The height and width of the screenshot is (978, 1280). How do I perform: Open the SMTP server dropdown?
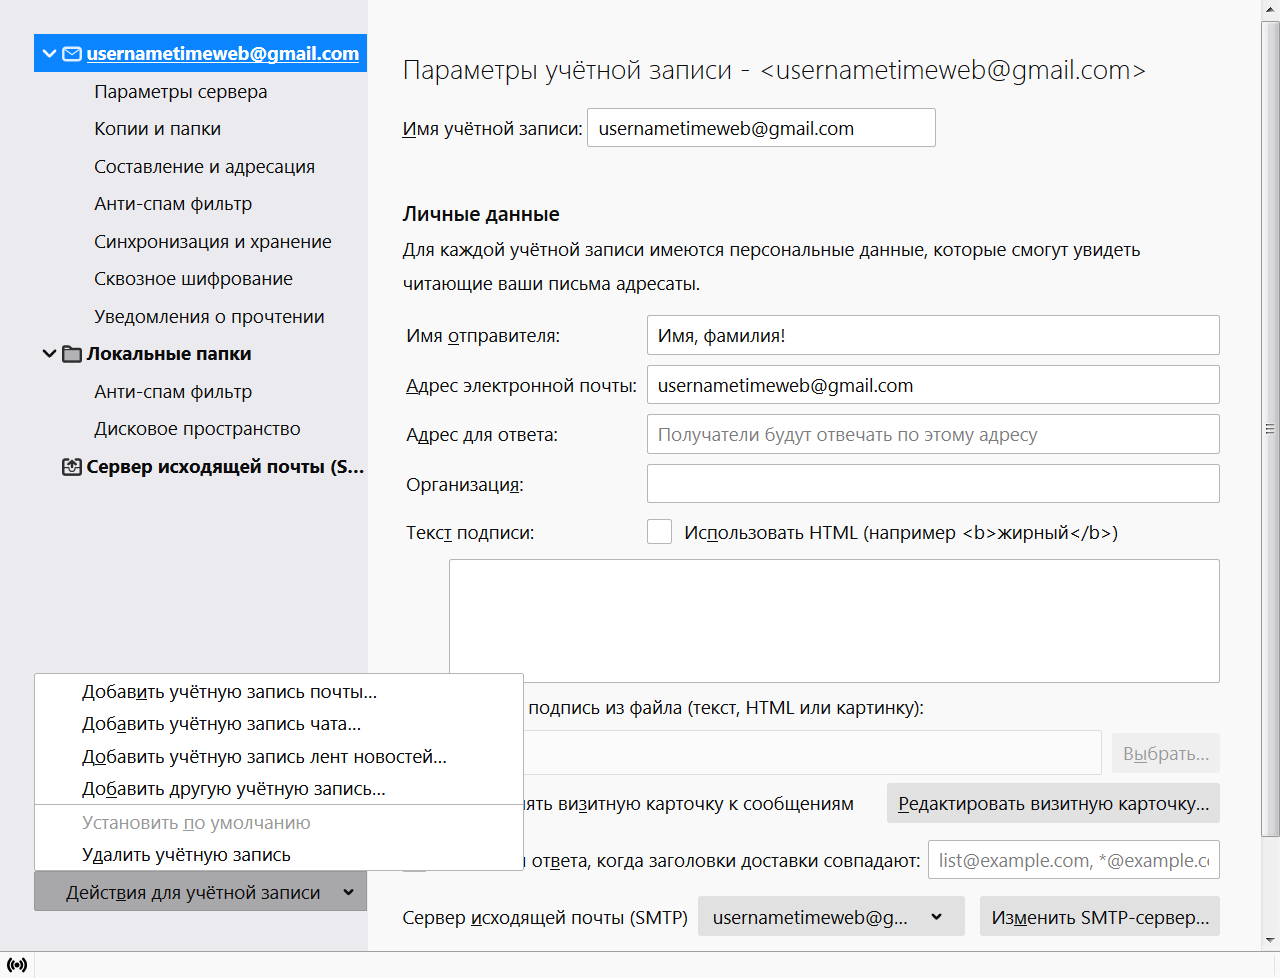(830, 917)
